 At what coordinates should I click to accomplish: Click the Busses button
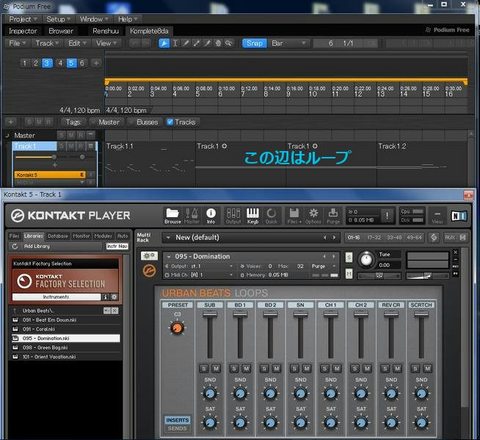tap(147, 122)
